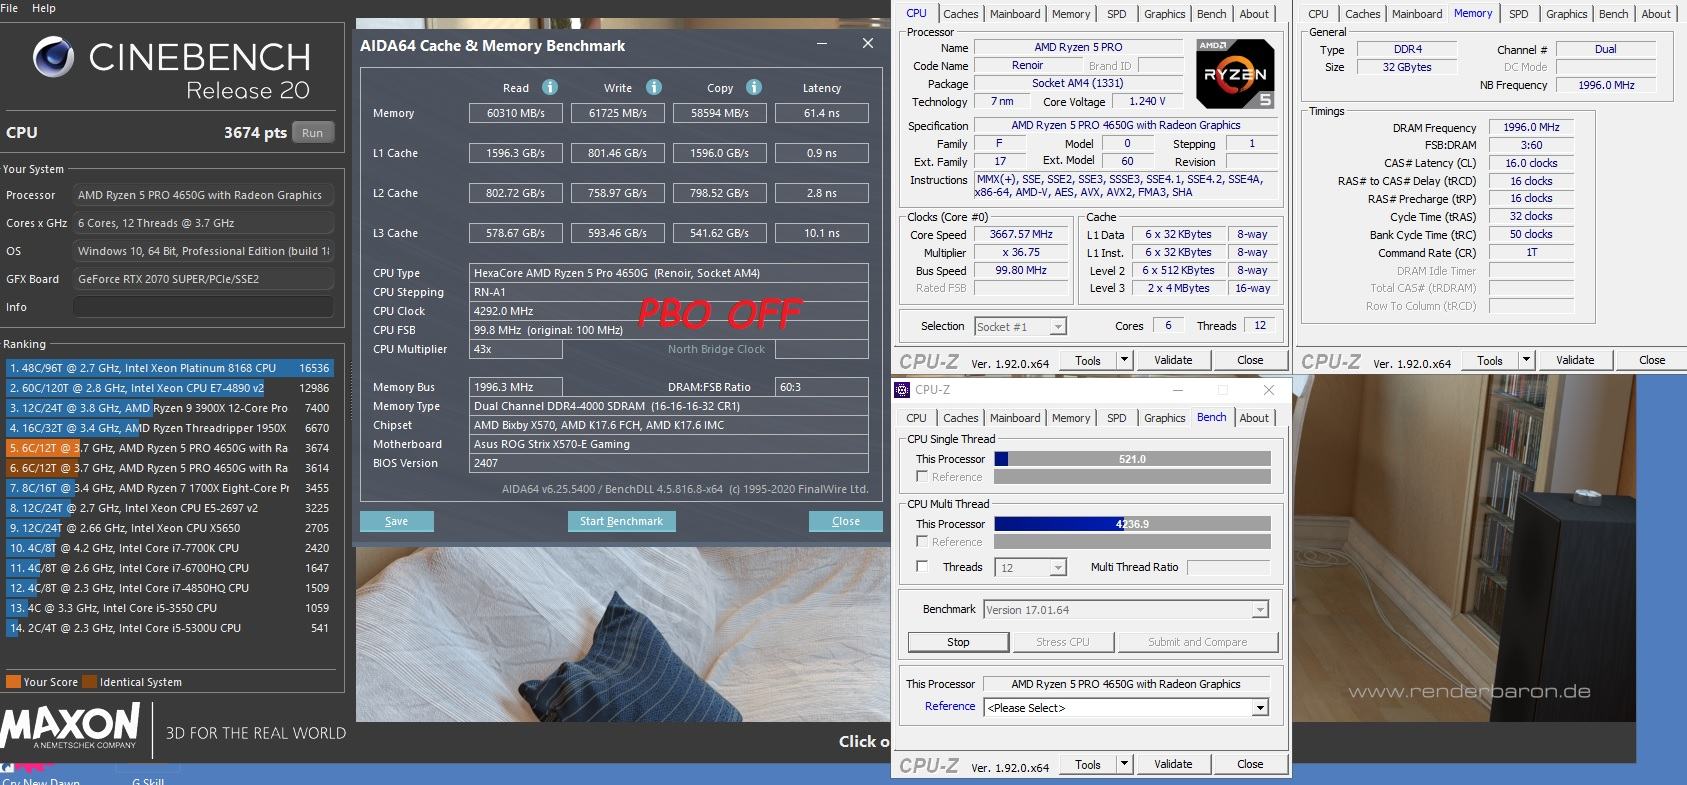
Task: Click the Multi Thread Ratio field
Action: [x=1228, y=567]
